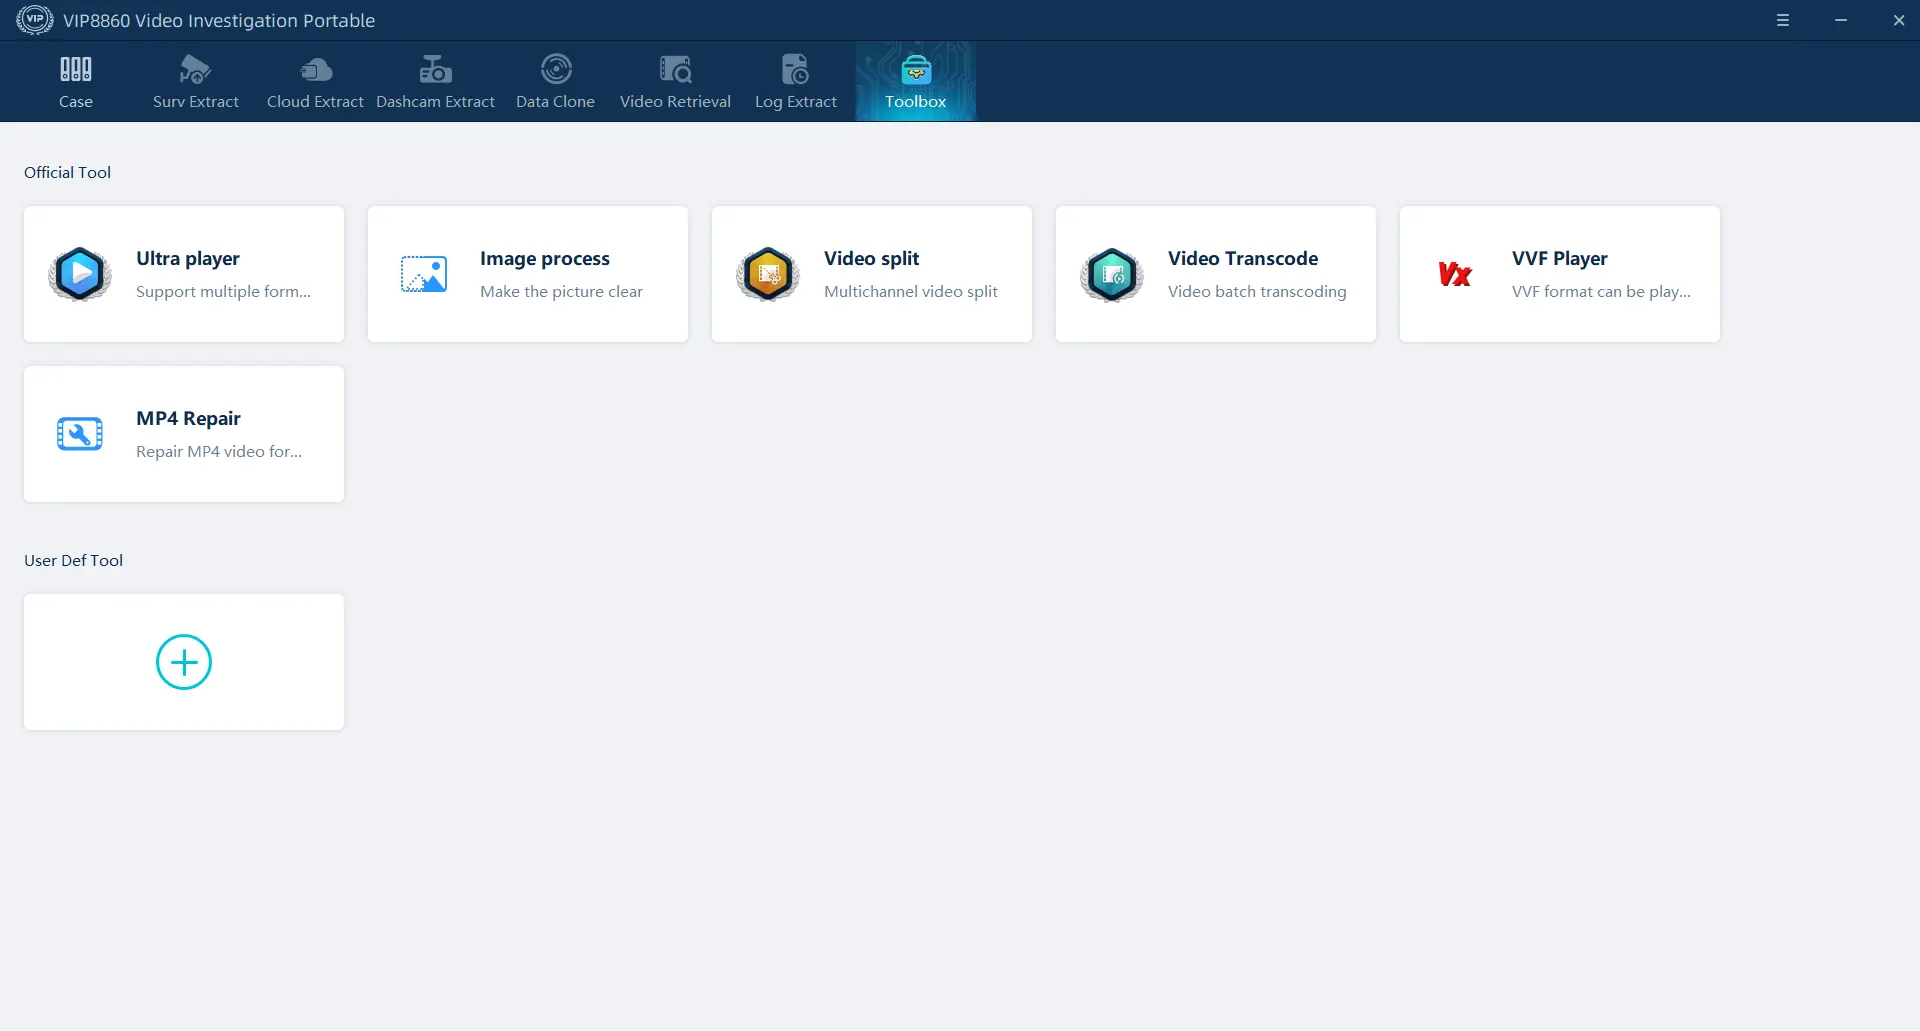Image resolution: width=1920 pixels, height=1031 pixels.
Task: Switch to Surv Extract tab
Action: [x=195, y=81]
